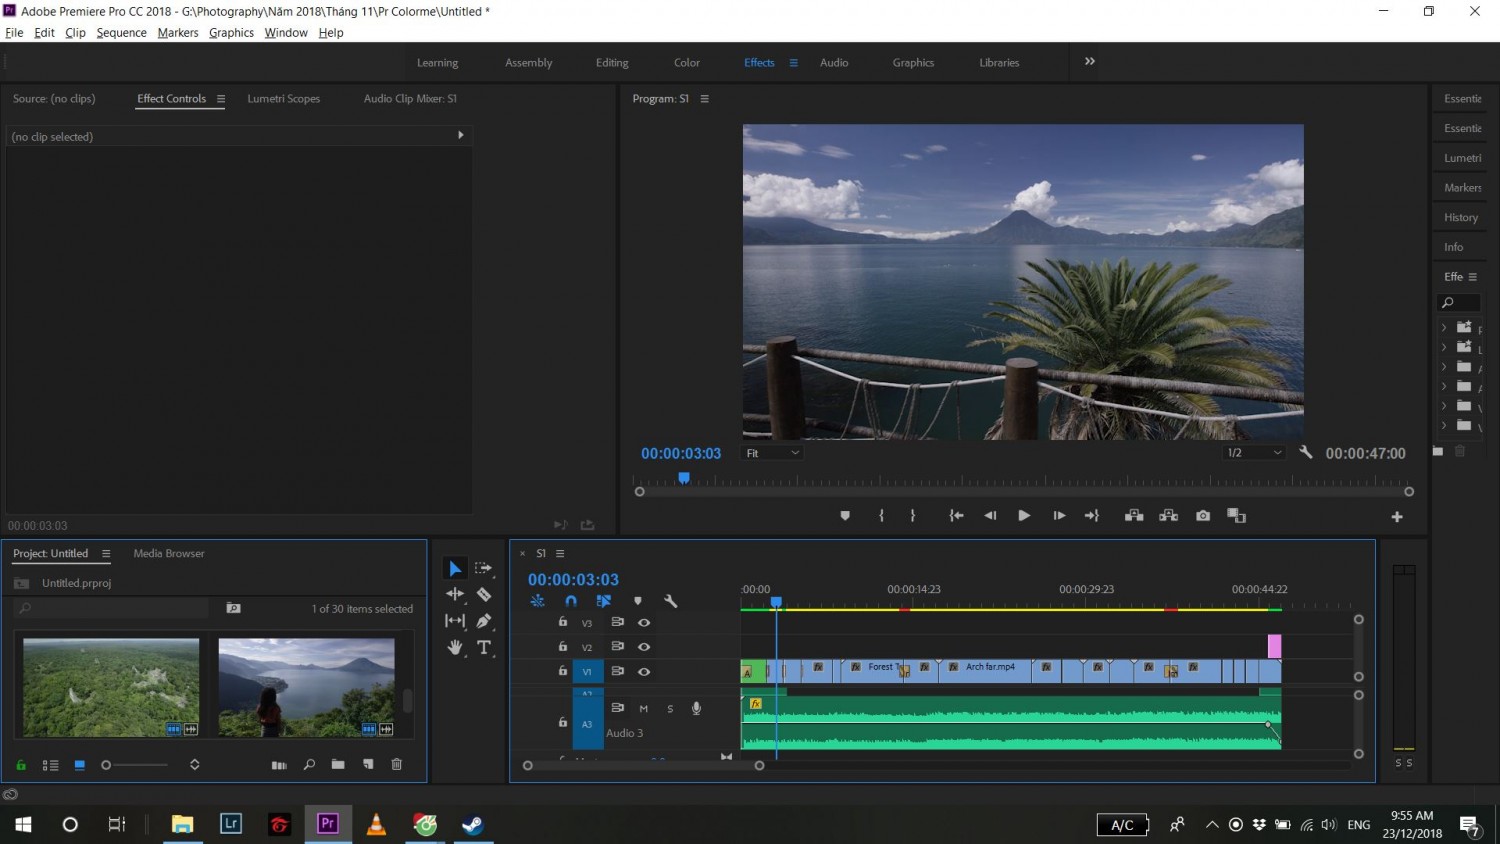Select the Razor tool
Viewport: 1500px width, 844px height.
pyautogui.click(x=484, y=594)
